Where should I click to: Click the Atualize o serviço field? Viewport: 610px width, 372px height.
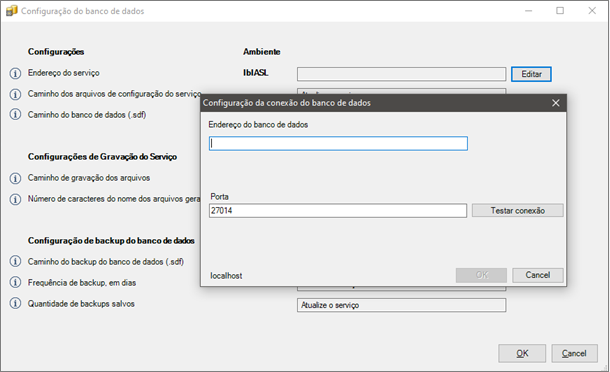tap(401, 305)
